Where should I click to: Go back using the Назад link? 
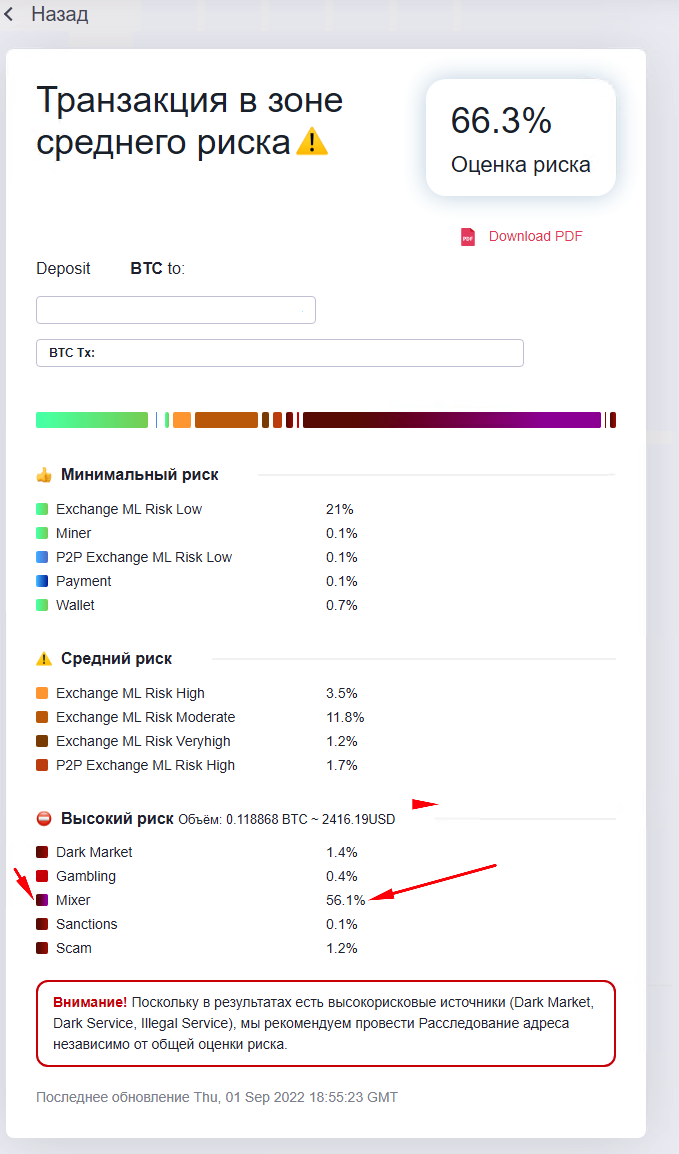59,15
